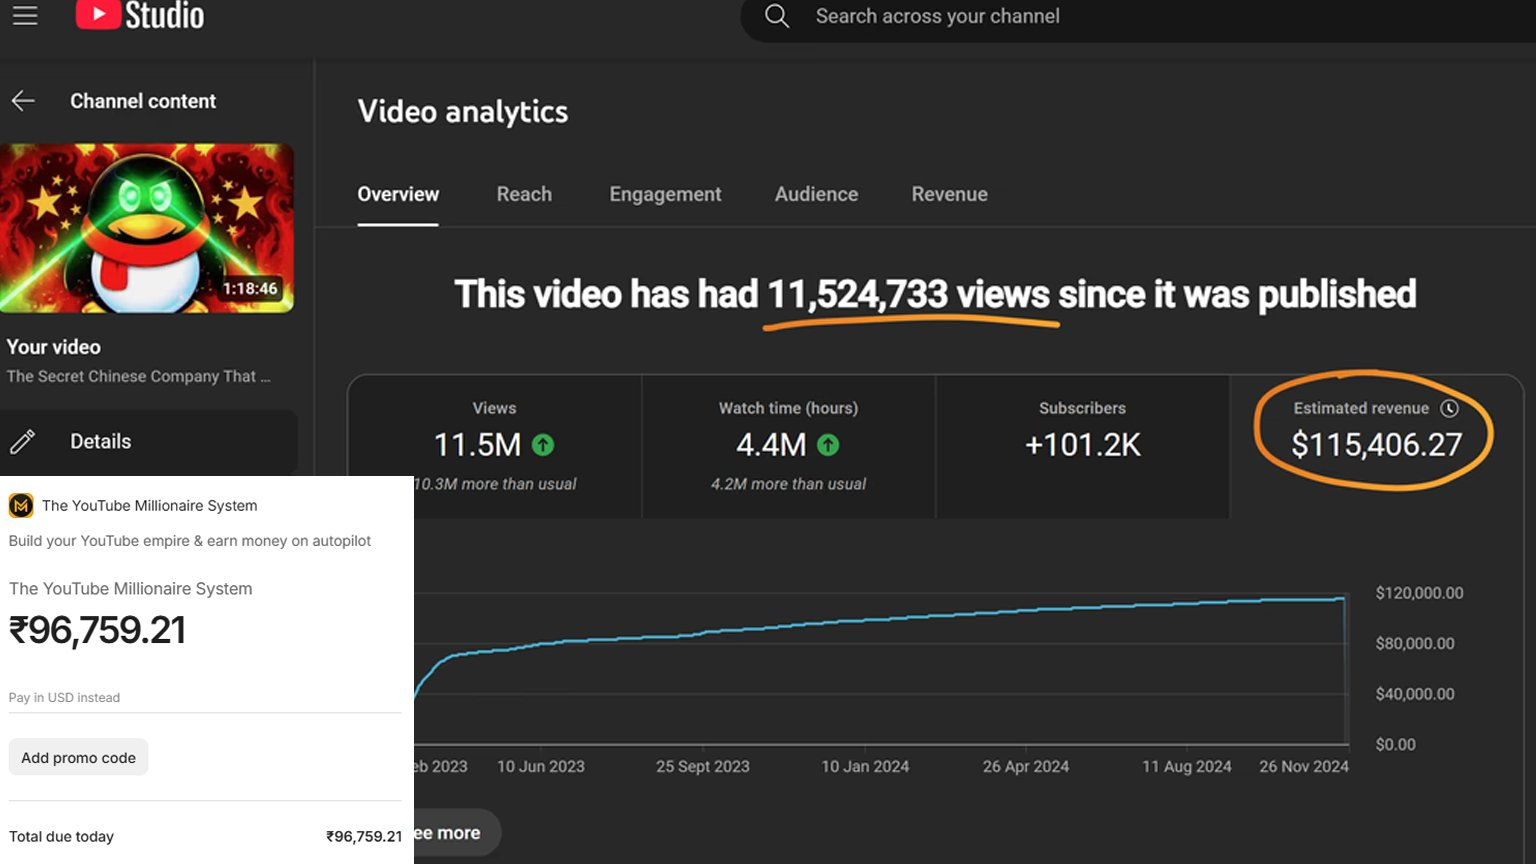Image resolution: width=1536 pixels, height=864 pixels.
Task: Click the YouTube Studio logo
Action: [140, 15]
